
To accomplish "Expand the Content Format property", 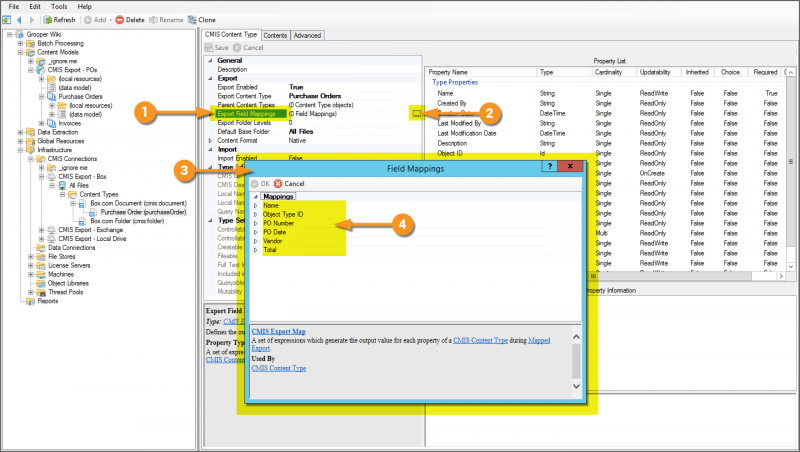I will pyautogui.click(x=210, y=140).
